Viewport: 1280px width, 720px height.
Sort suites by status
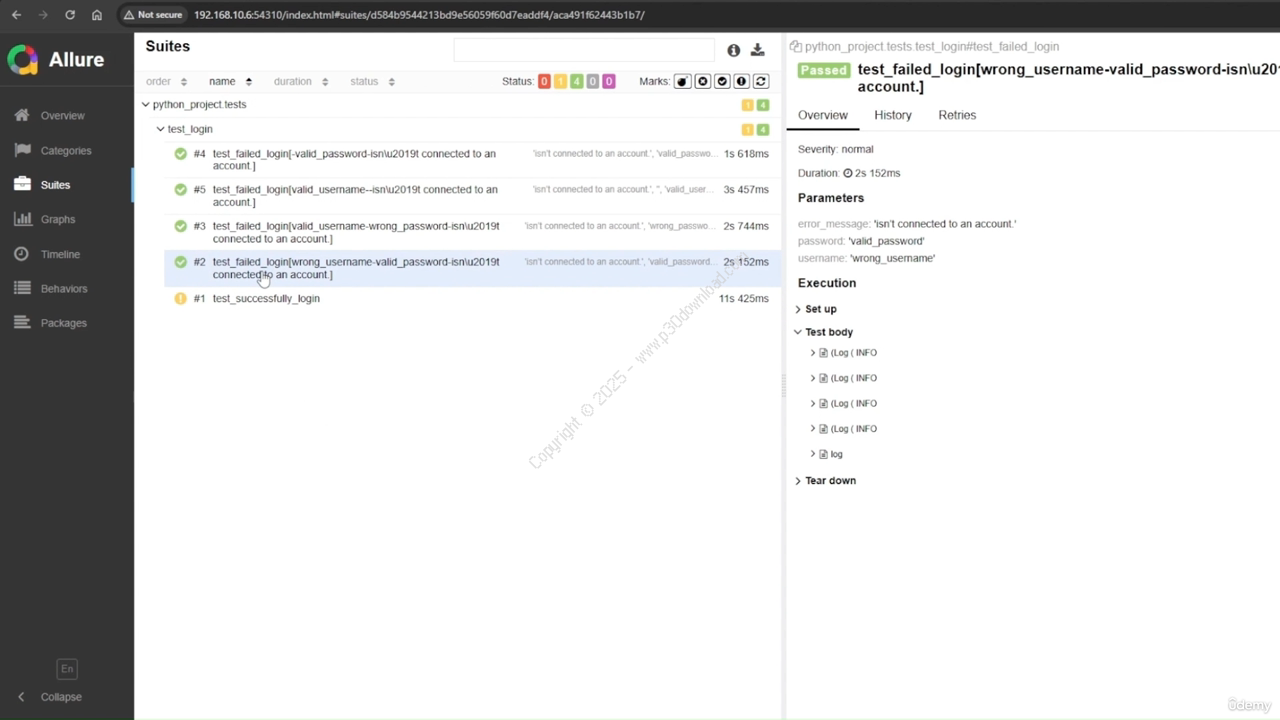click(x=372, y=81)
